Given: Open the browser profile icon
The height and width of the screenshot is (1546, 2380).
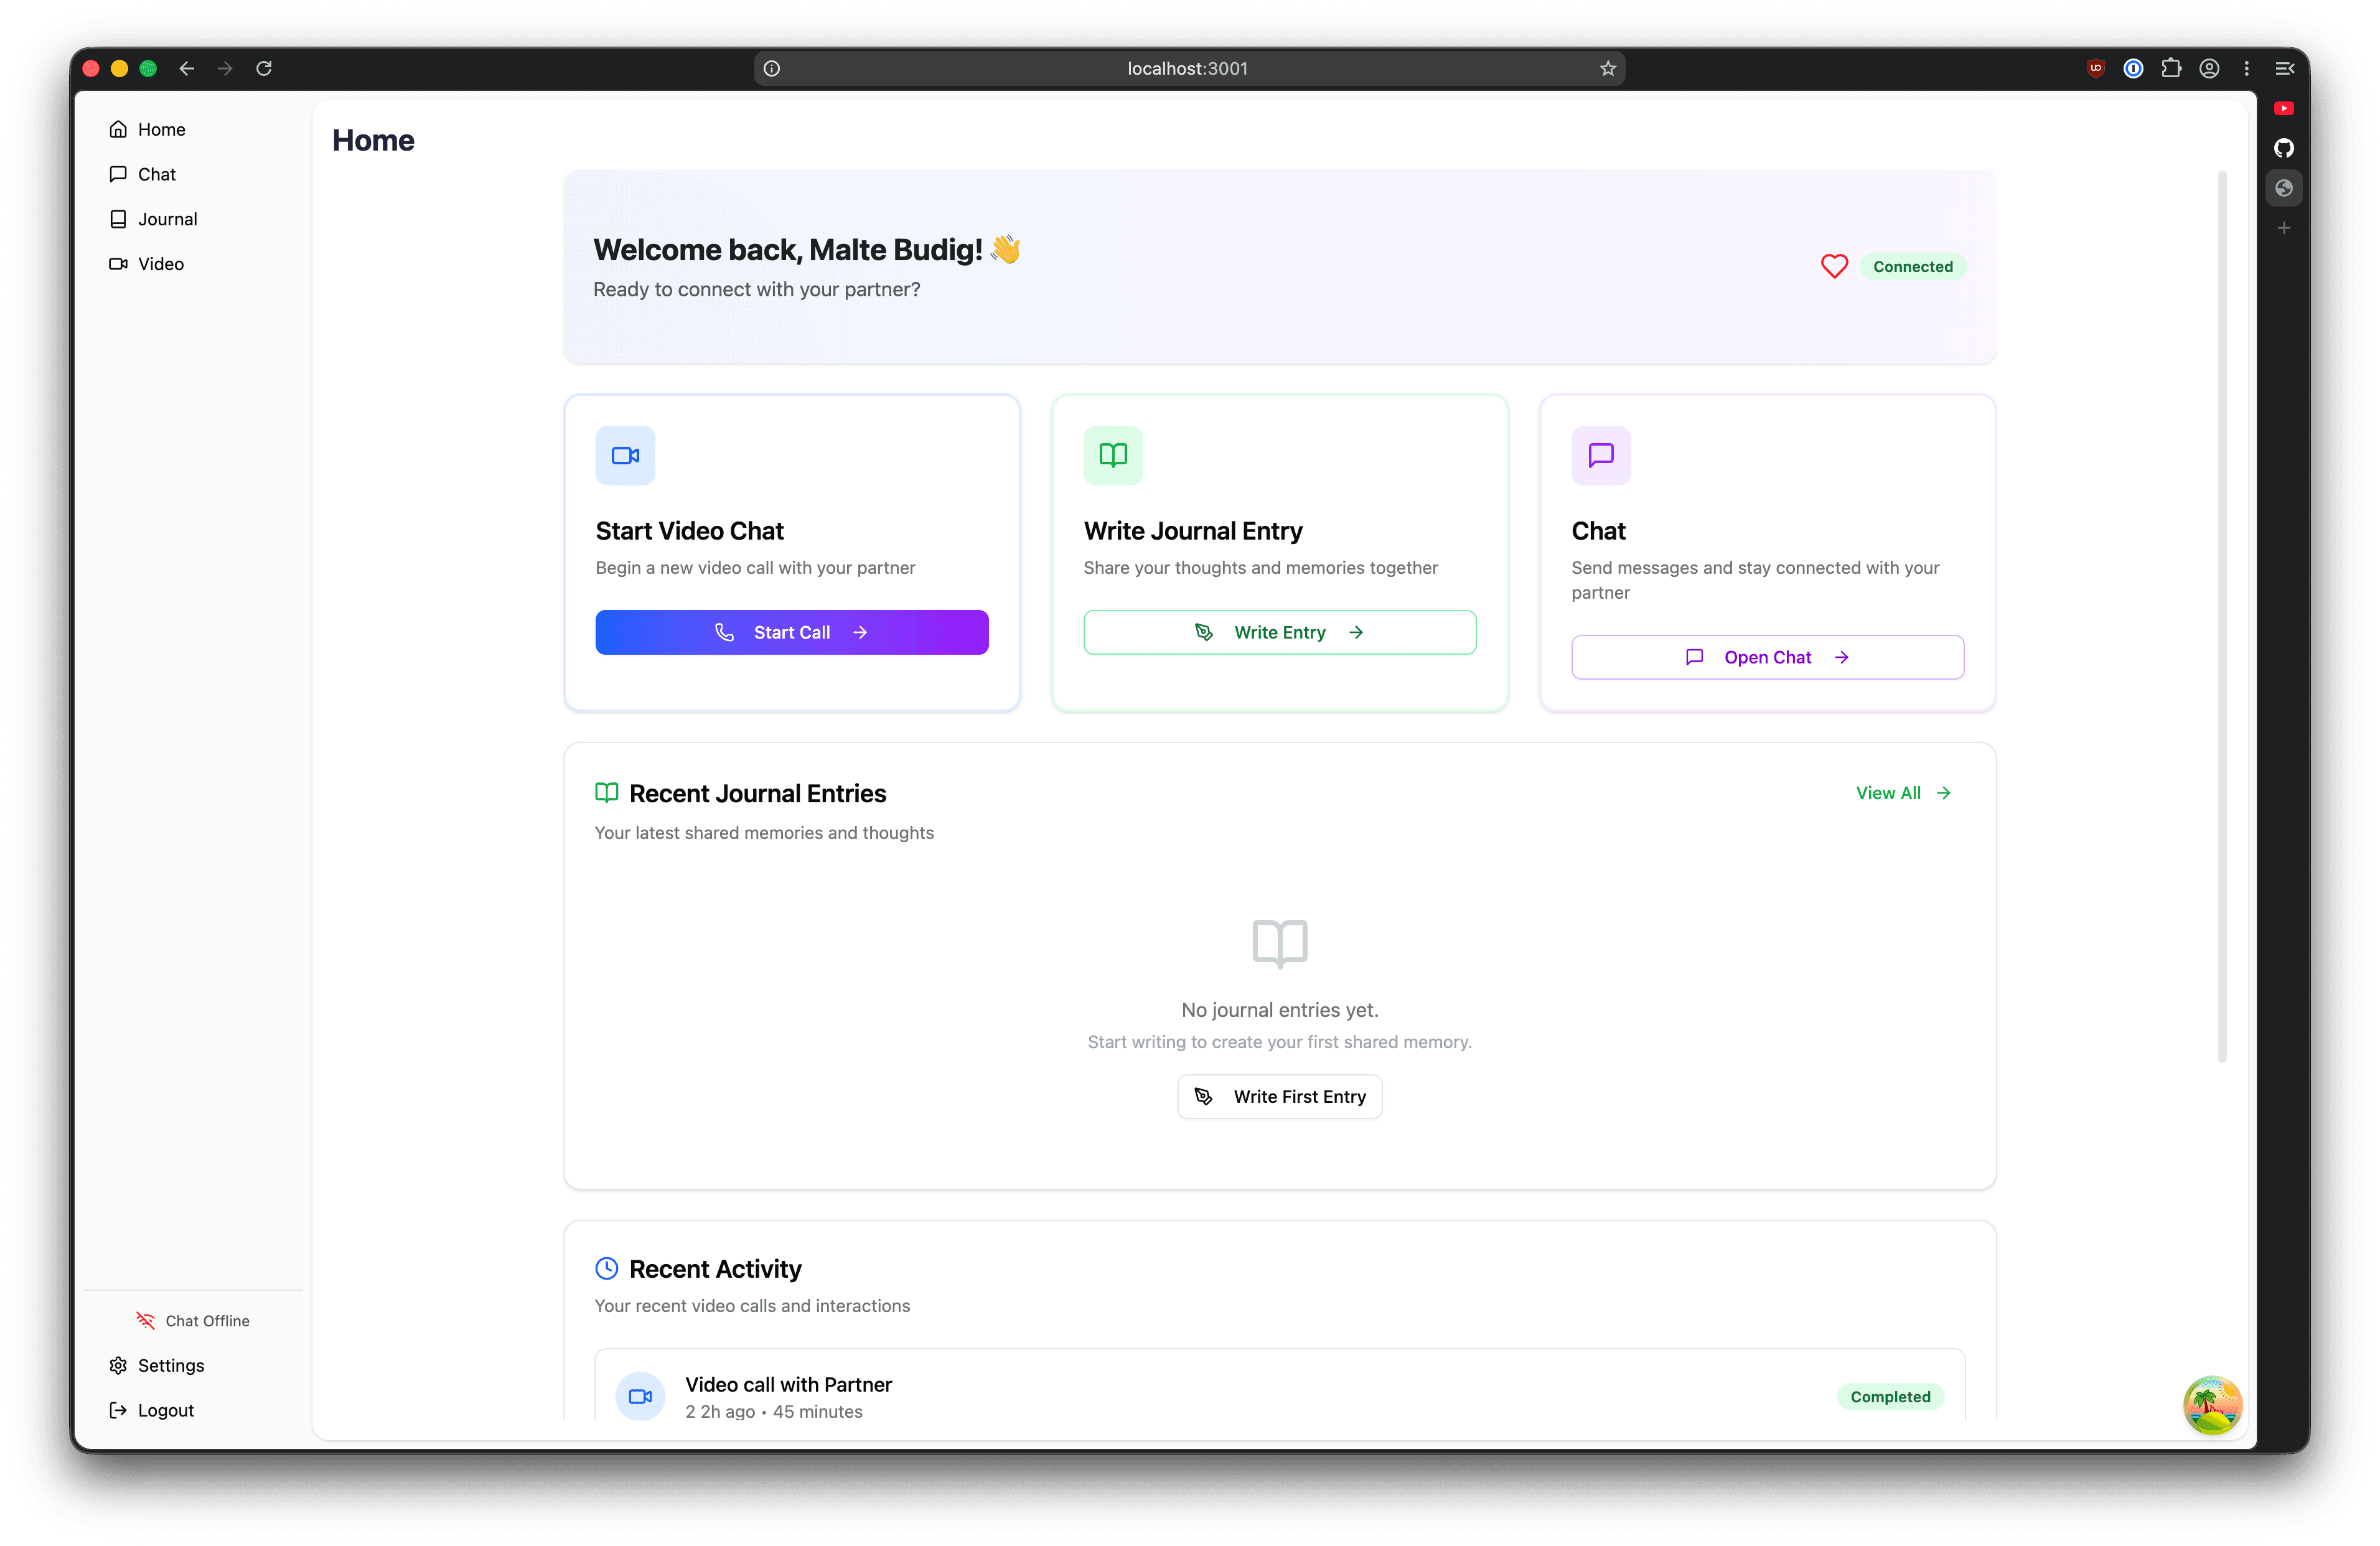Looking at the screenshot, I should click(2209, 68).
